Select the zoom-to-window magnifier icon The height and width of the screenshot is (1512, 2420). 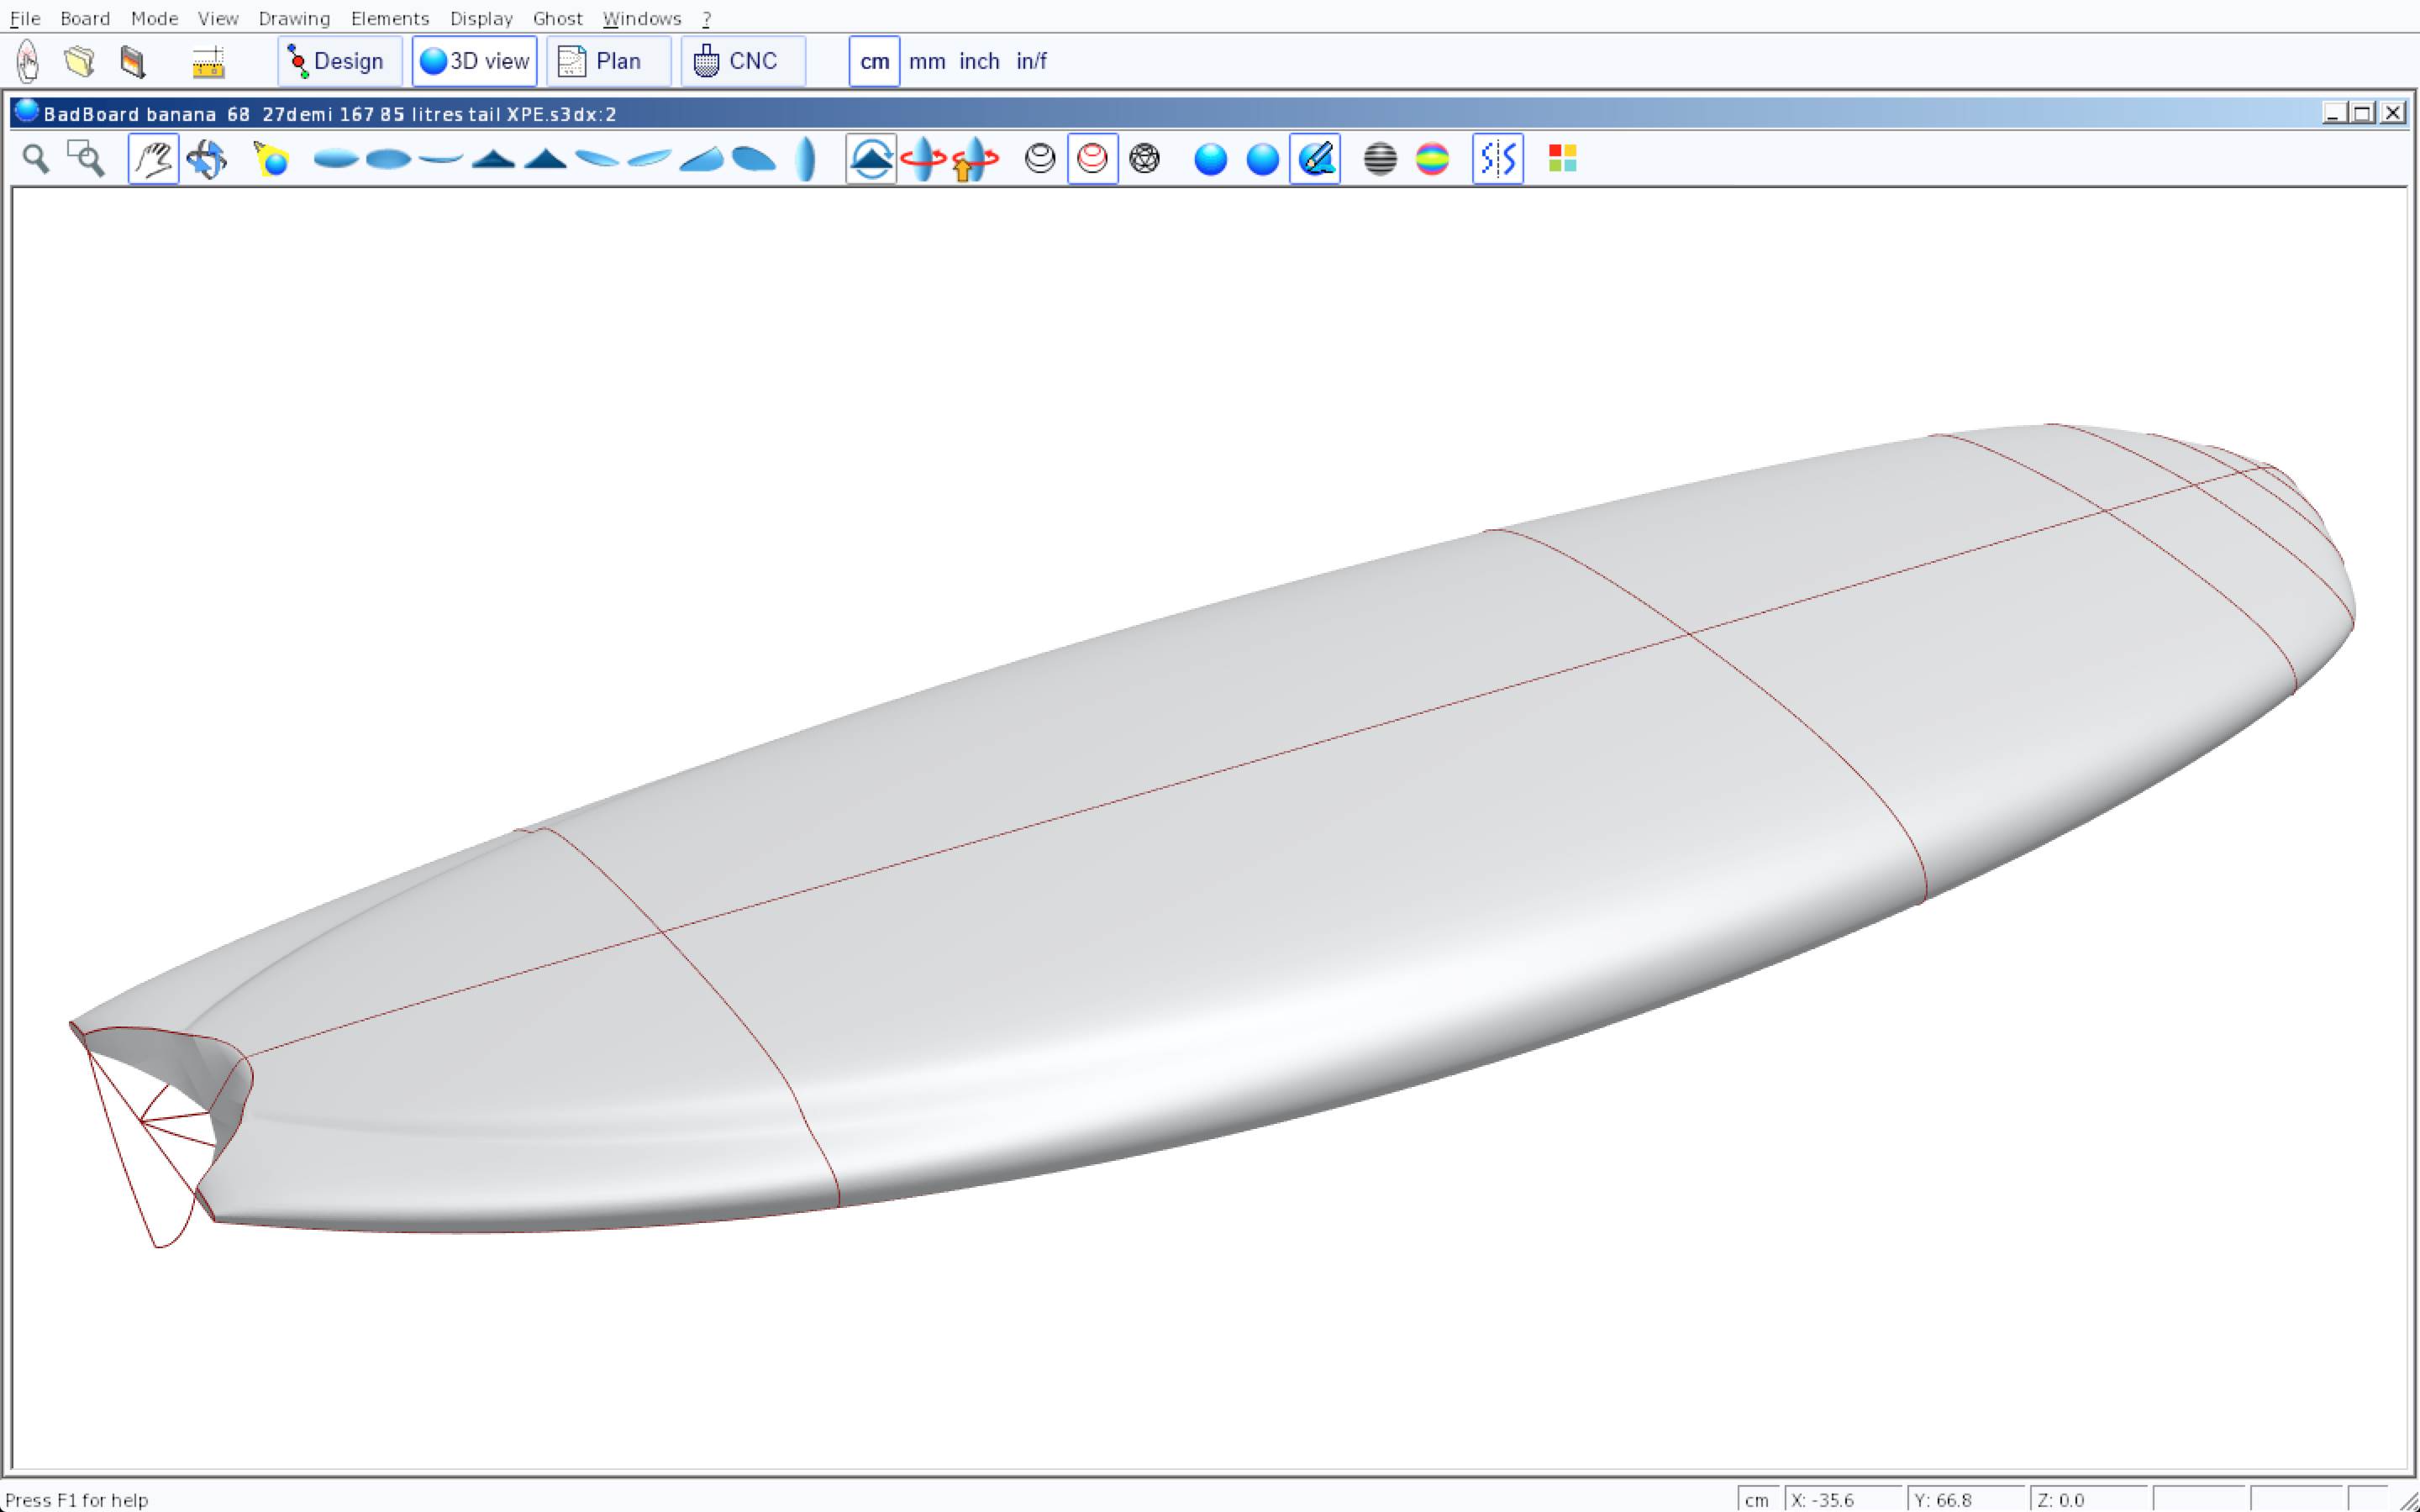86,159
